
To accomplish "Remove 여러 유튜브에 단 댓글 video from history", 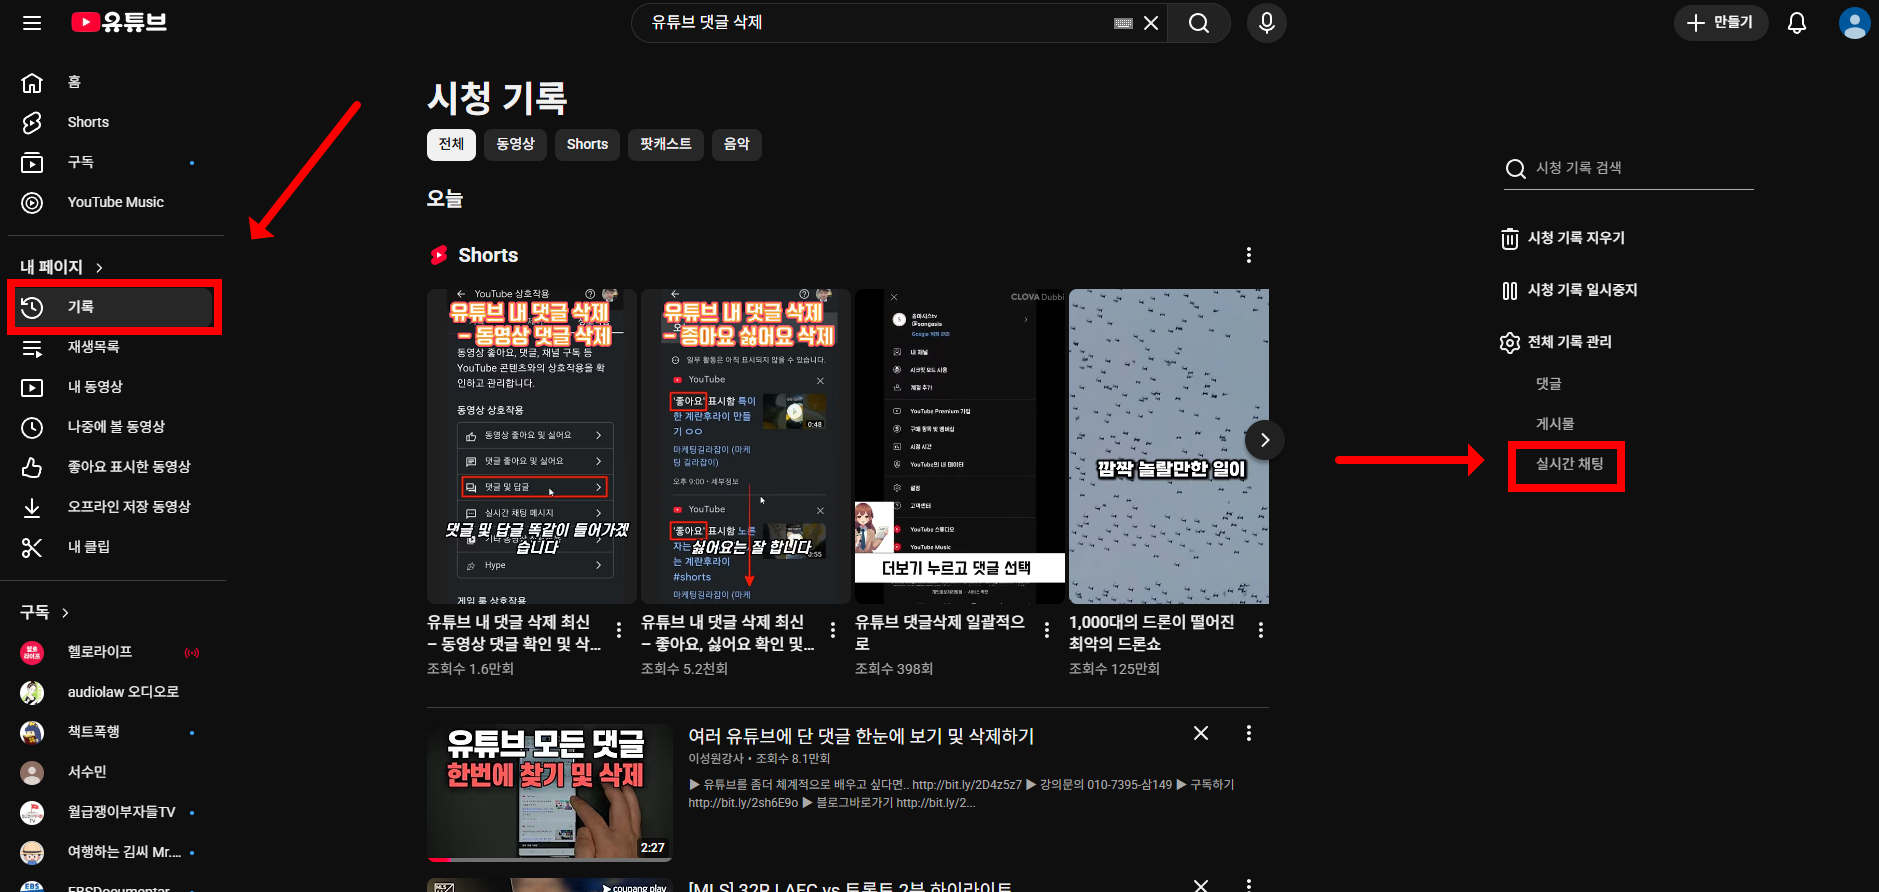I will (x=1201, y=733).
